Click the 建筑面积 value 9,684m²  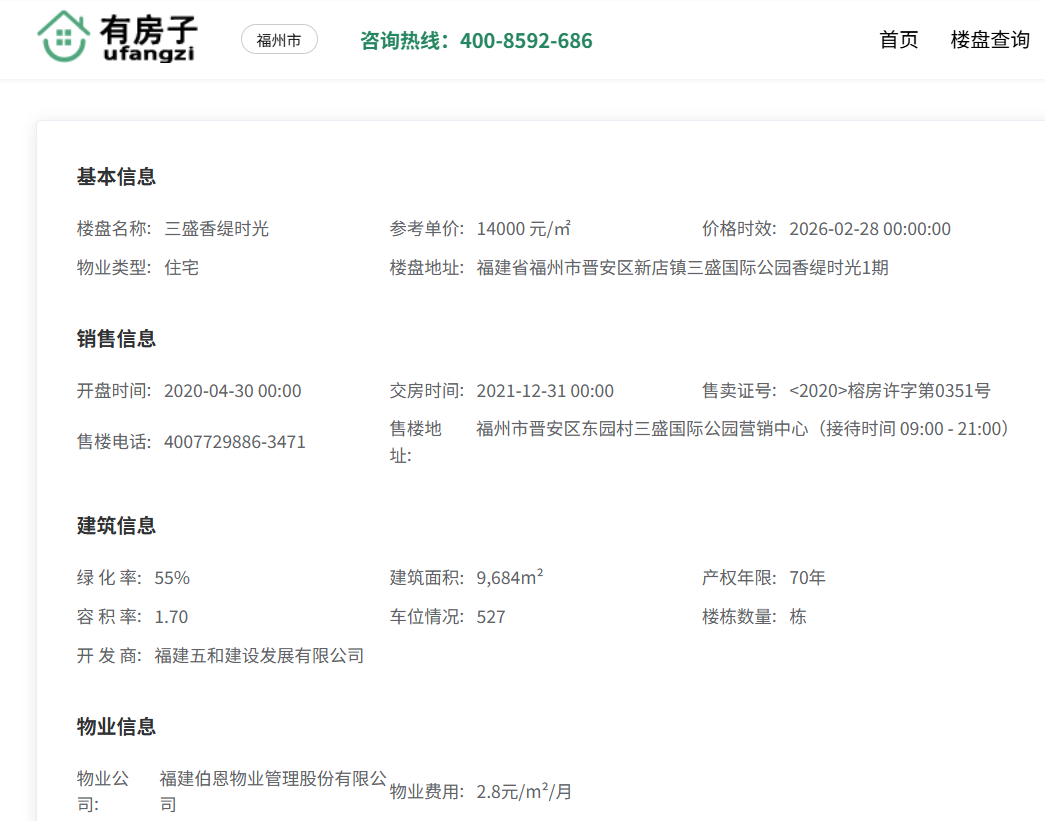click(510, 578)
